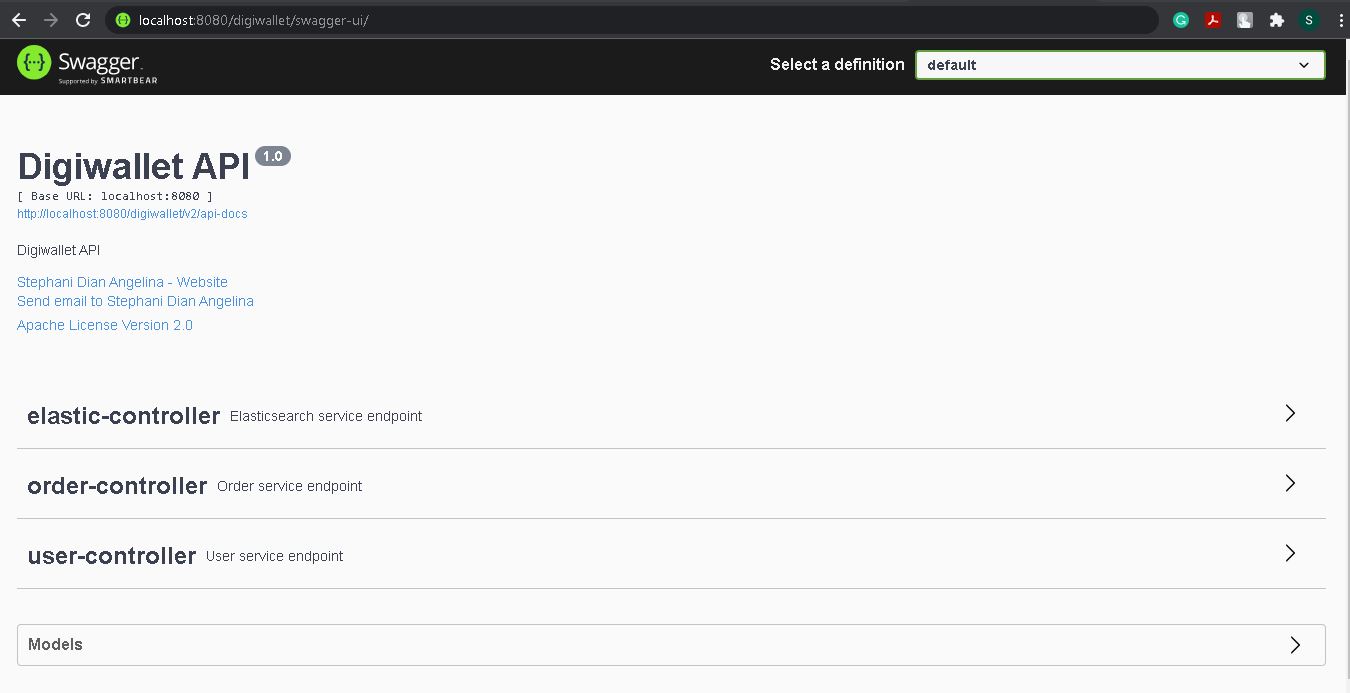Image resolution: width=1350 pixels, height=693 pixels.
Task: Click Elasticsearch service endpoint description
Action: click(326, 416)
